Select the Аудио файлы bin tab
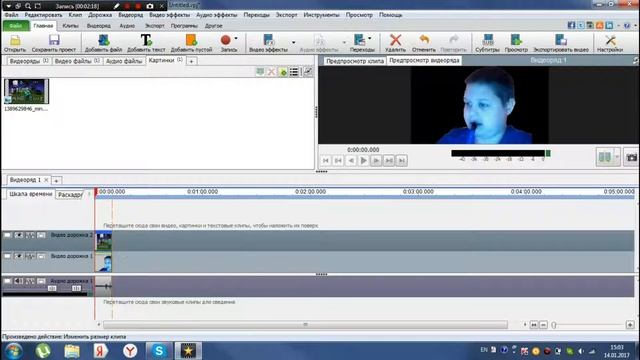The width and height of the screenshot is (640, 360). tap(124, 61)
